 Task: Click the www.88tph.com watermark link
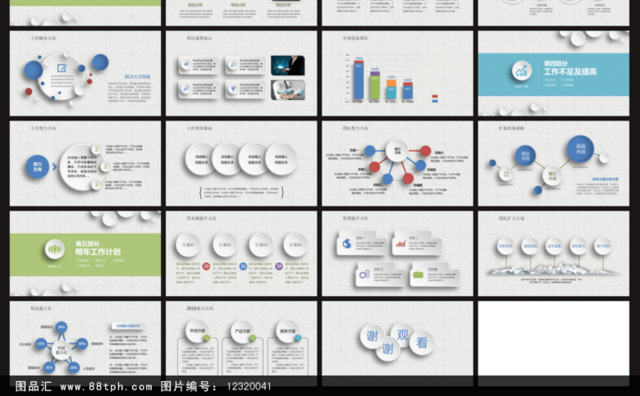tap(106, 387)
